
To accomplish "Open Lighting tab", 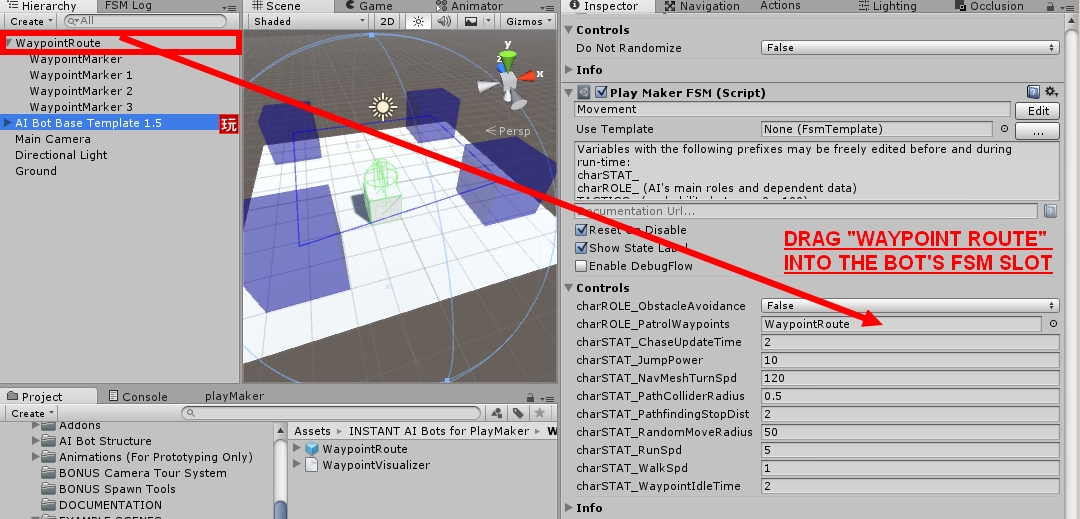I will (888, 6).
